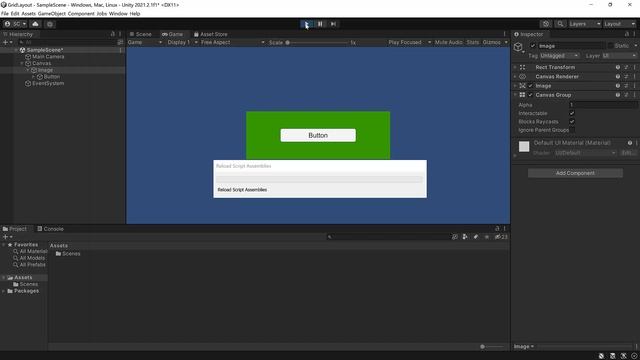This screenshot has width=640, height=360.
Task: Open the Help menu
Action: pyautogui.click(x=135, y=13)
